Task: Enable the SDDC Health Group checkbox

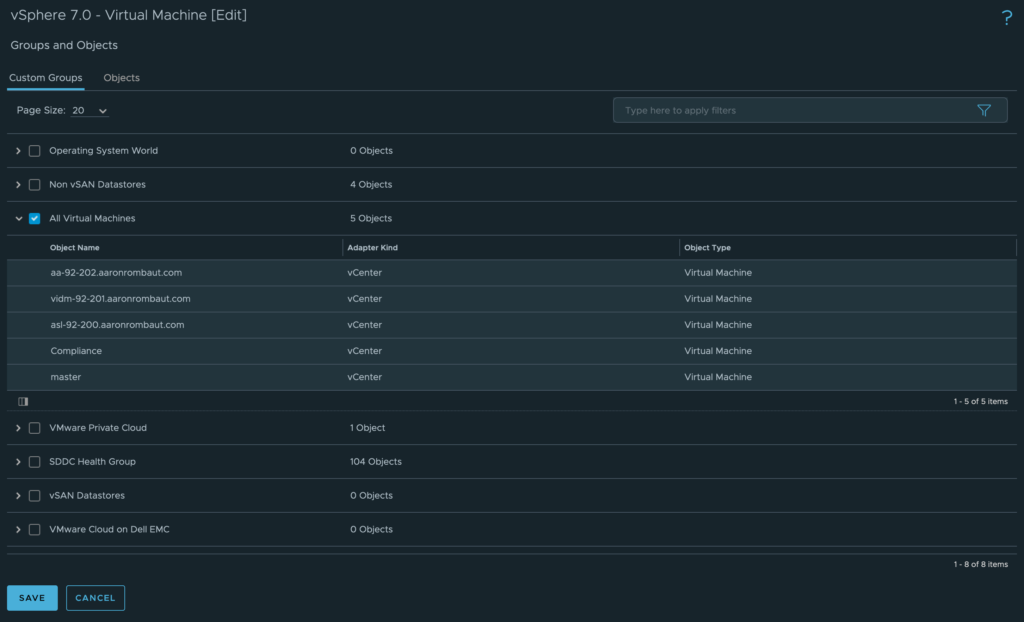Action: pos(35,462)
